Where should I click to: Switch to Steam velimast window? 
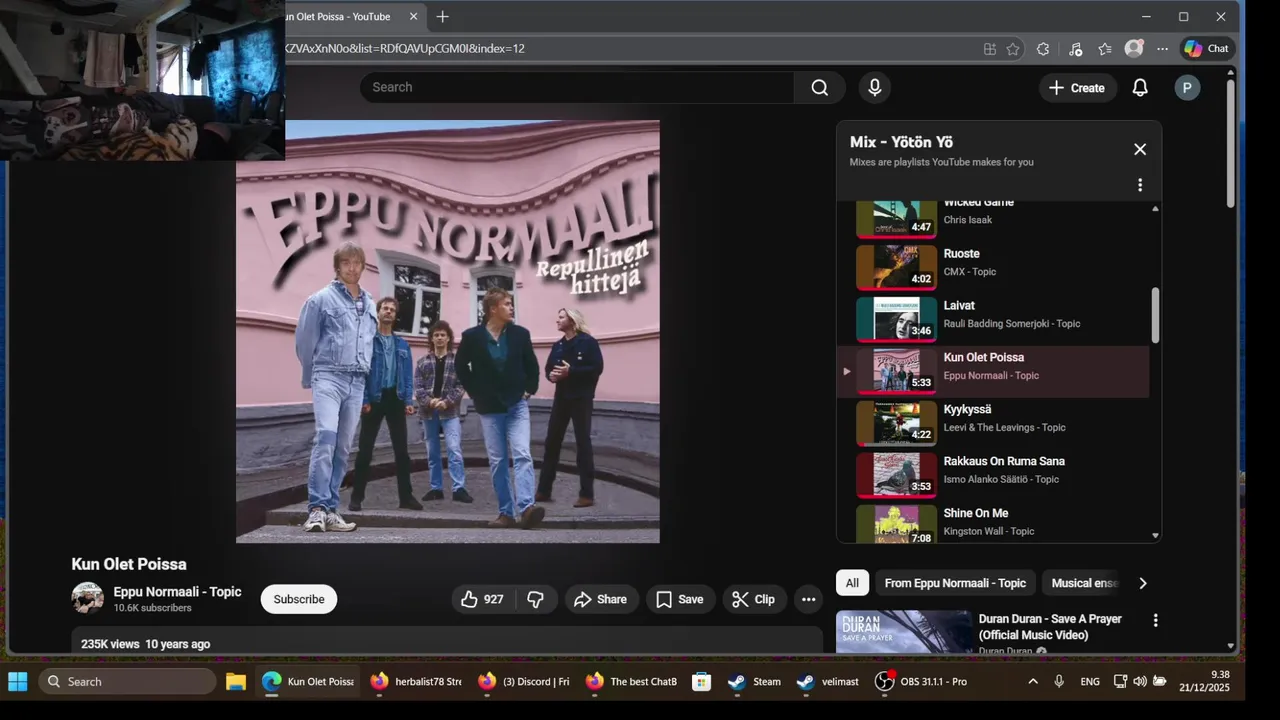click(x=828, y=681)
